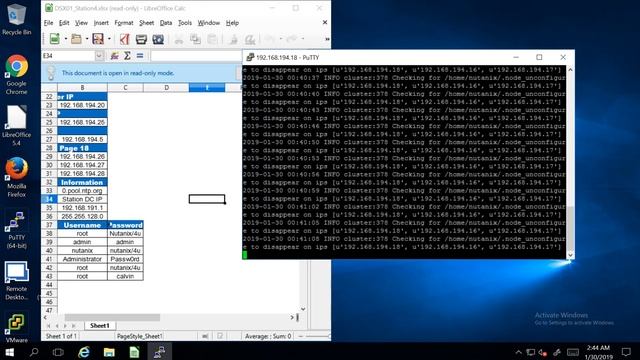Click the formula input line
640x360 pixels.
click(x=196, y=56)
